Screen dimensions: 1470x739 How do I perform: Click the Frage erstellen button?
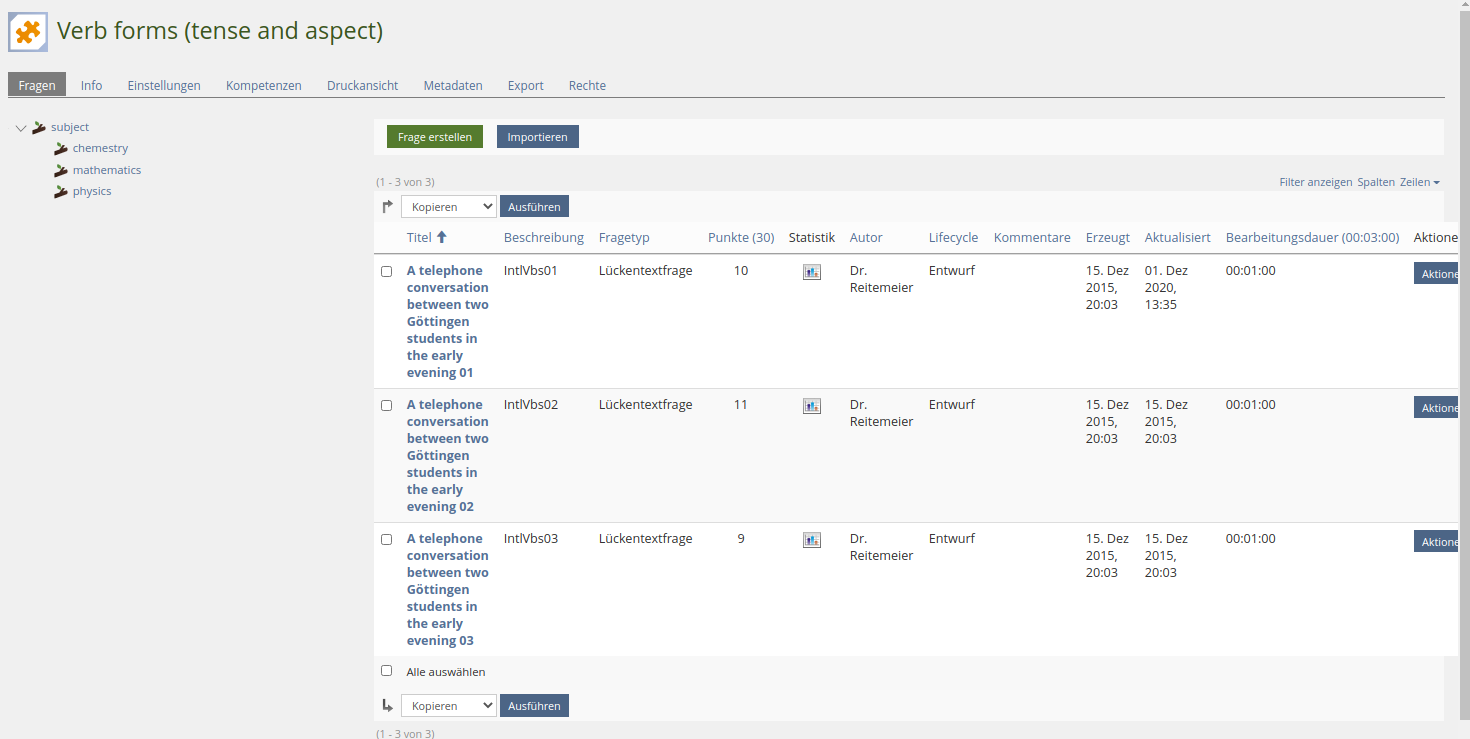click(x=435, y=137)
